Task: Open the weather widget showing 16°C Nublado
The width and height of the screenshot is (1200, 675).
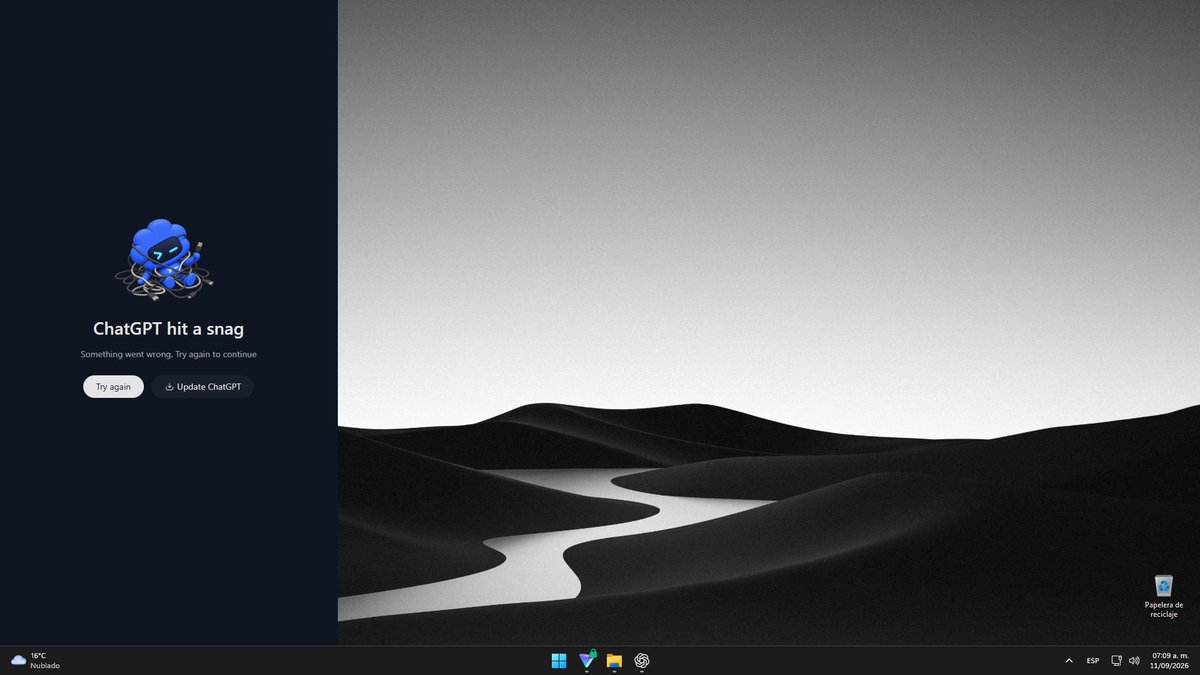Action: [x=35, y=660]
